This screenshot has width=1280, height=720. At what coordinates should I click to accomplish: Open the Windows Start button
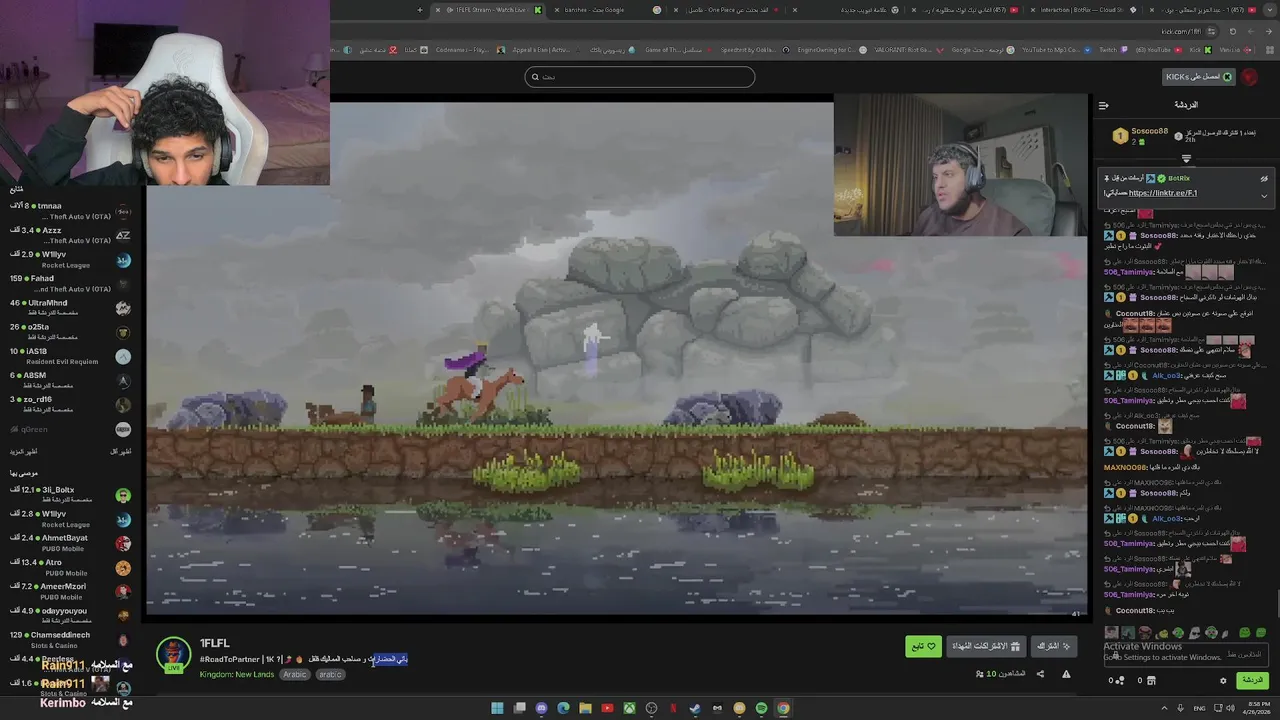coord(497,708)
